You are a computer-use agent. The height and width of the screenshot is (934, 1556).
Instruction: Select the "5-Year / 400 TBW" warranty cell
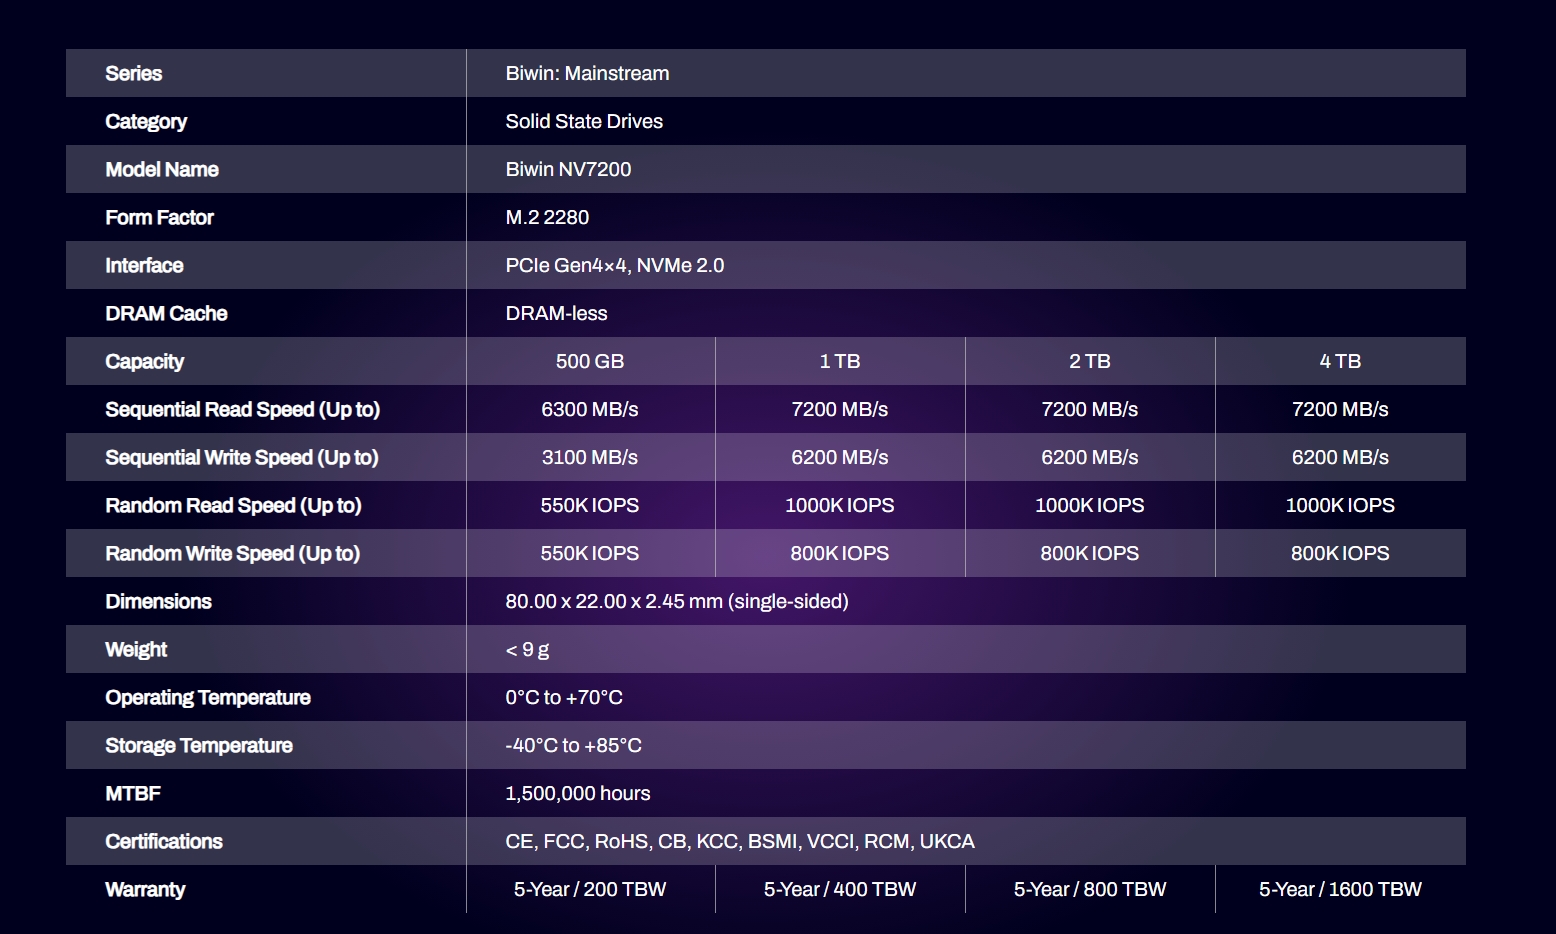[840, 889]
